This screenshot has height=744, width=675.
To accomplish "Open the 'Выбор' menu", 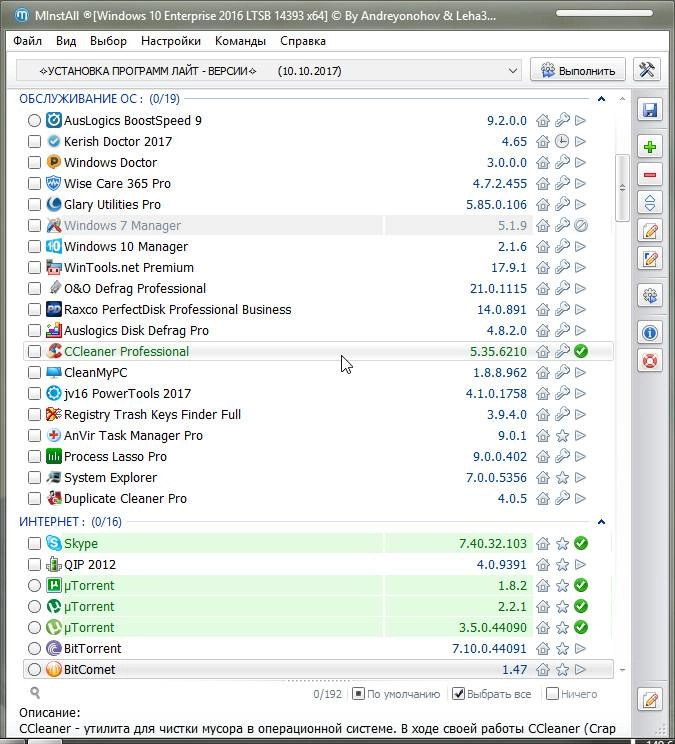I will [x=108, y=41].
